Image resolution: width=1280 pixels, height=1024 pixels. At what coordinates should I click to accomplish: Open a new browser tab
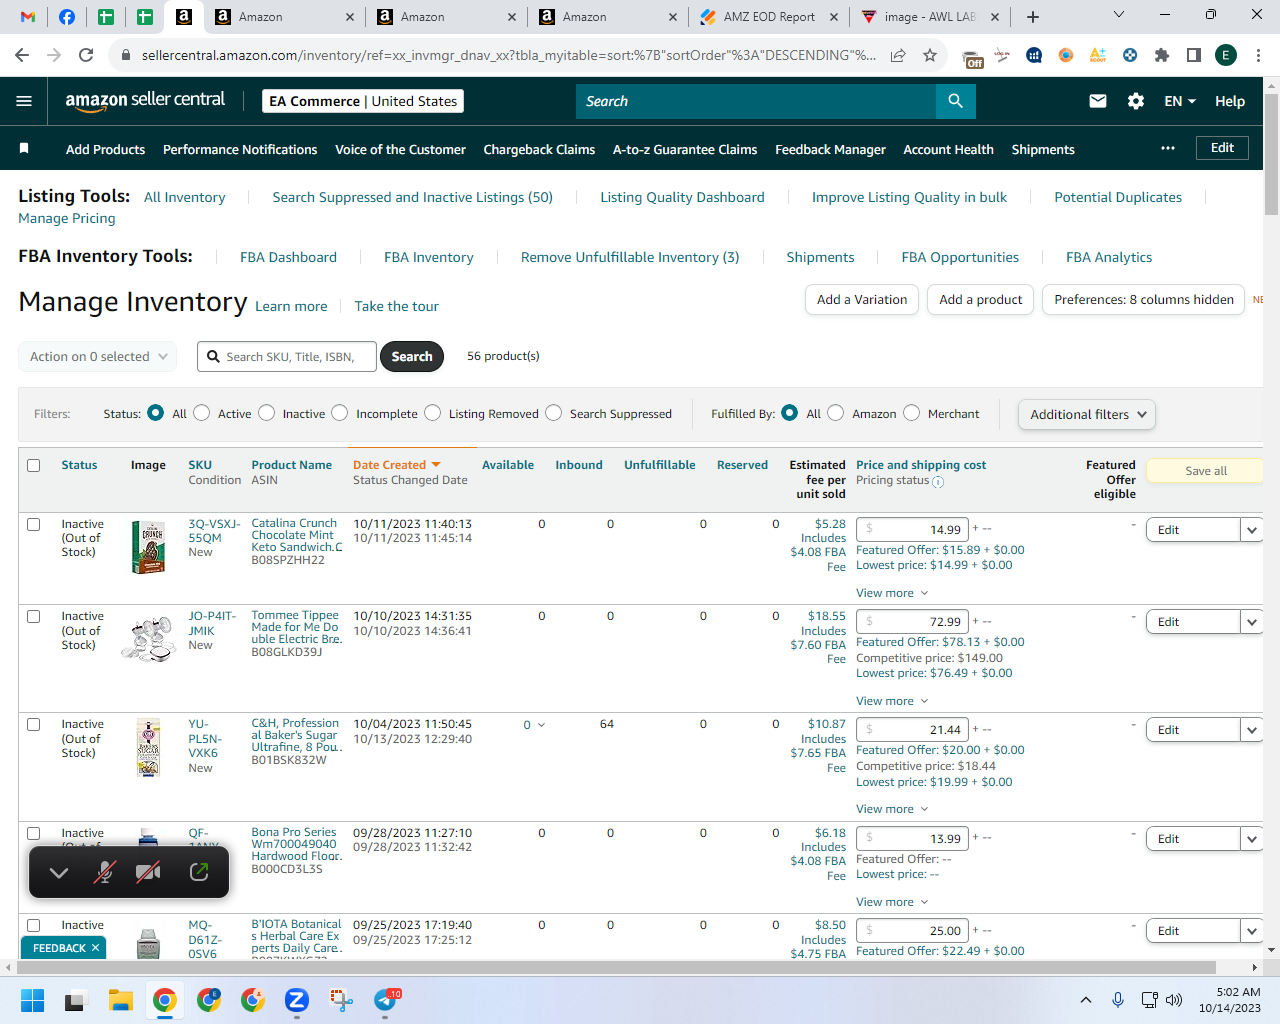pos(1033,17)
